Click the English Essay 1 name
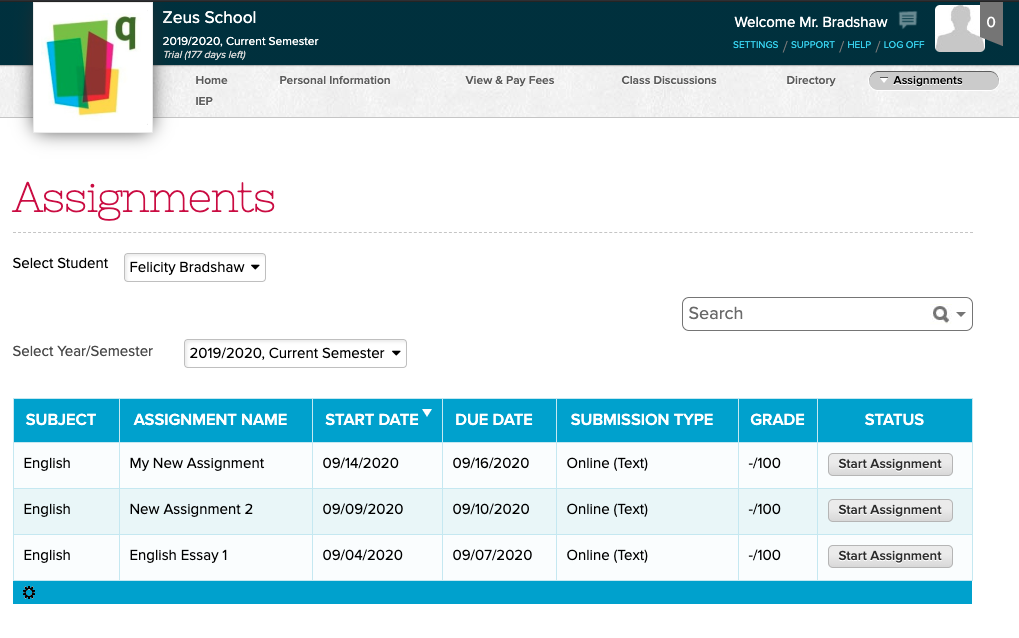 [178, 556]
